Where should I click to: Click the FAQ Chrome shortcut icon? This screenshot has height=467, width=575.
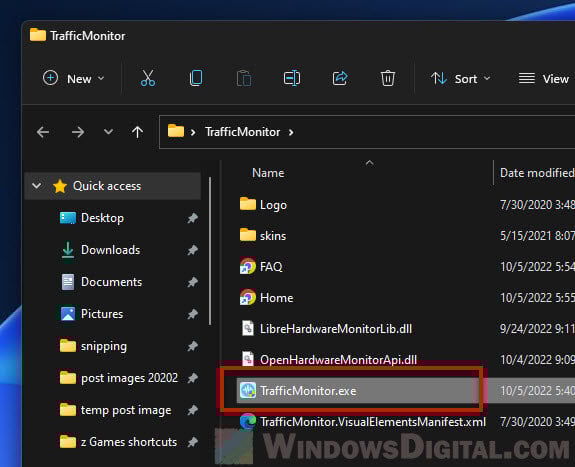248,266
